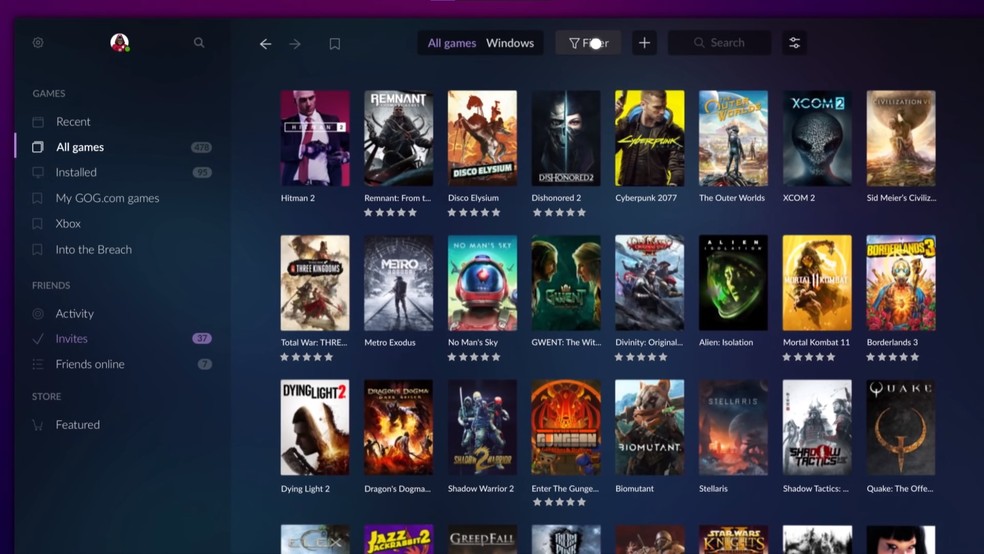984x554 pixels.
Task: Open Dishonored 2 cover
Action: (566, 138)
